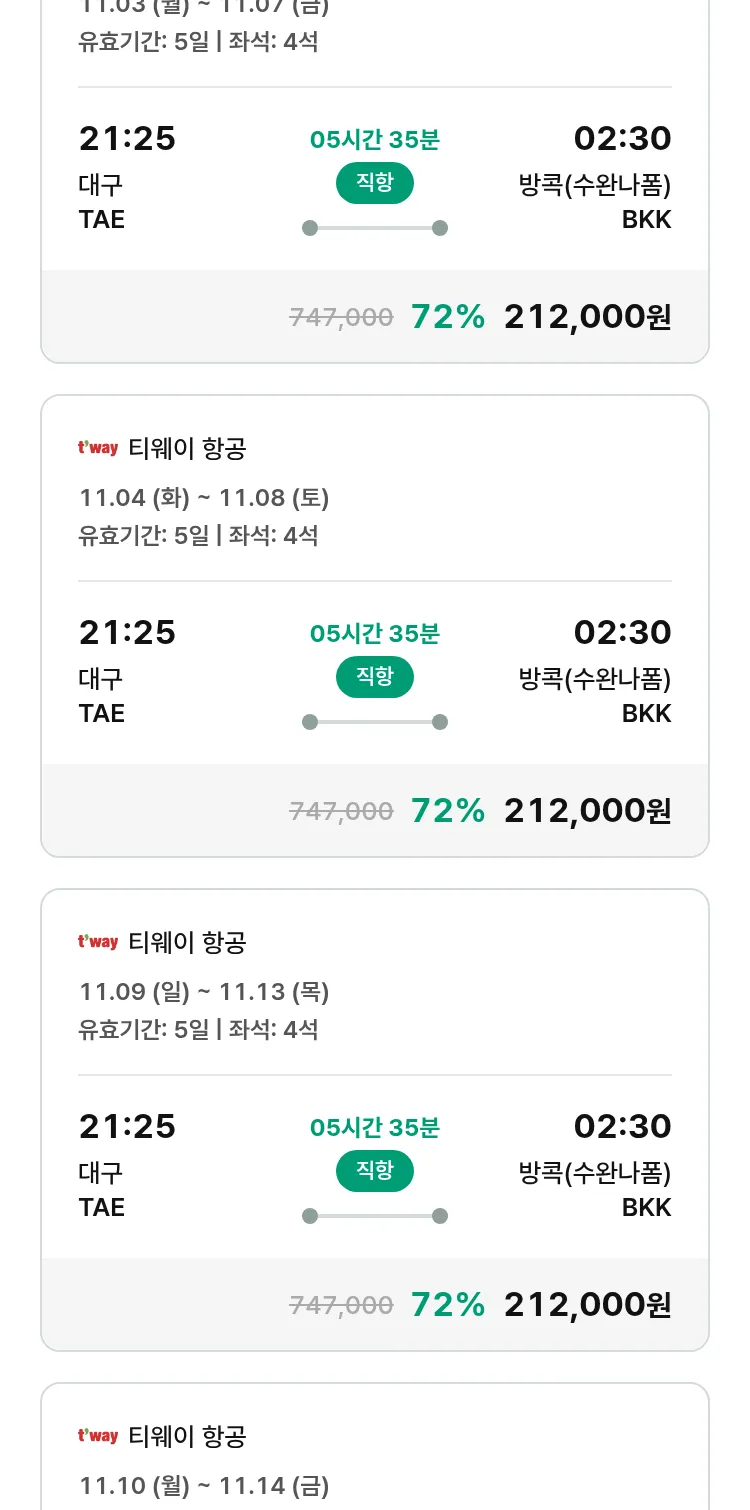Viewport: 750px width, 1510px height.
Task: Tap 직항 badge on the topmost flight card
Action: tap(374, 183)
